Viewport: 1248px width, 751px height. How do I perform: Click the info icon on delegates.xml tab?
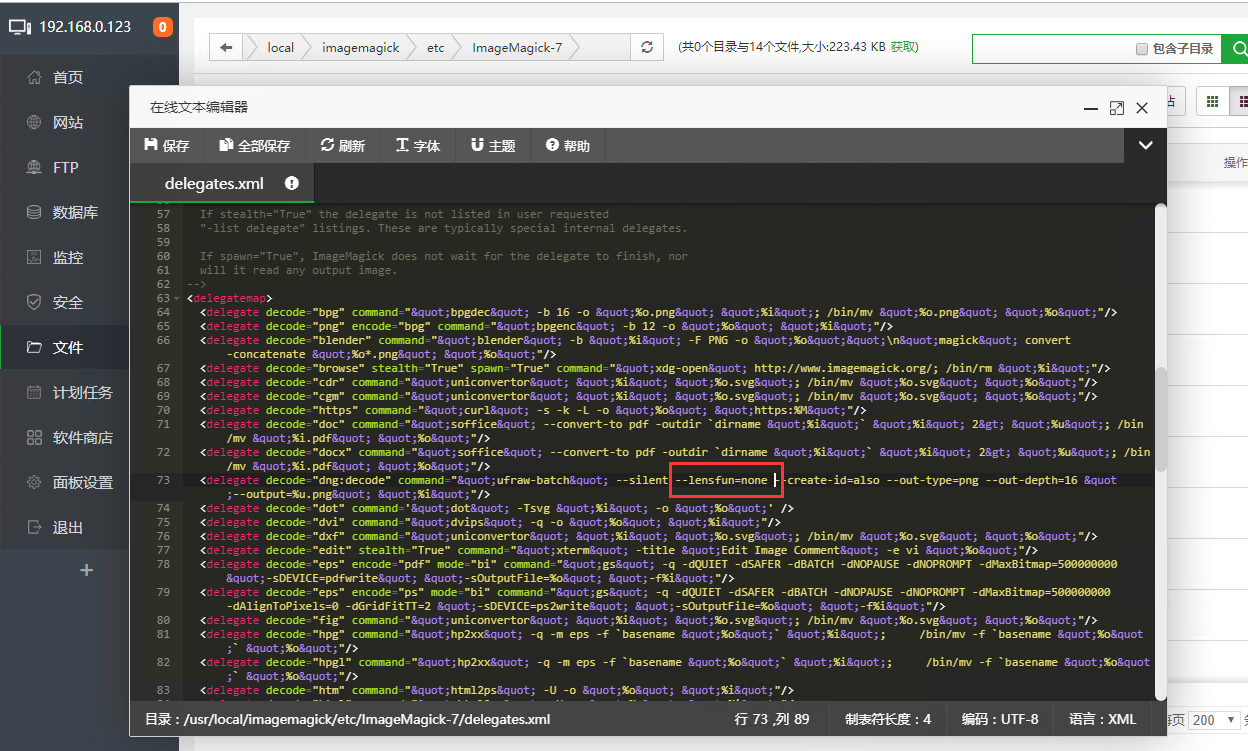point(292,183)
